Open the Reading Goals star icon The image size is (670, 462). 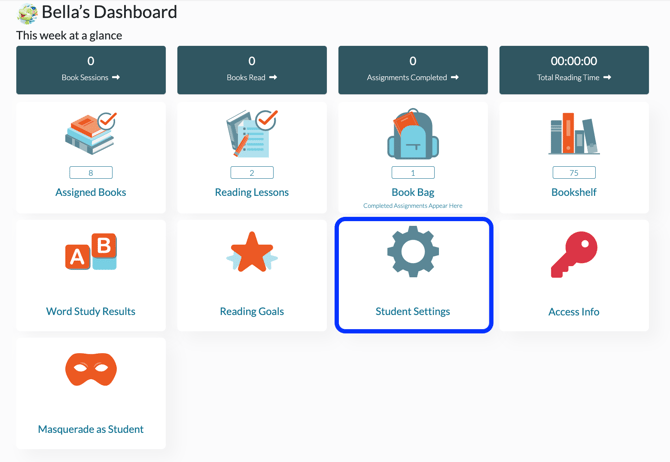point(252,252)
